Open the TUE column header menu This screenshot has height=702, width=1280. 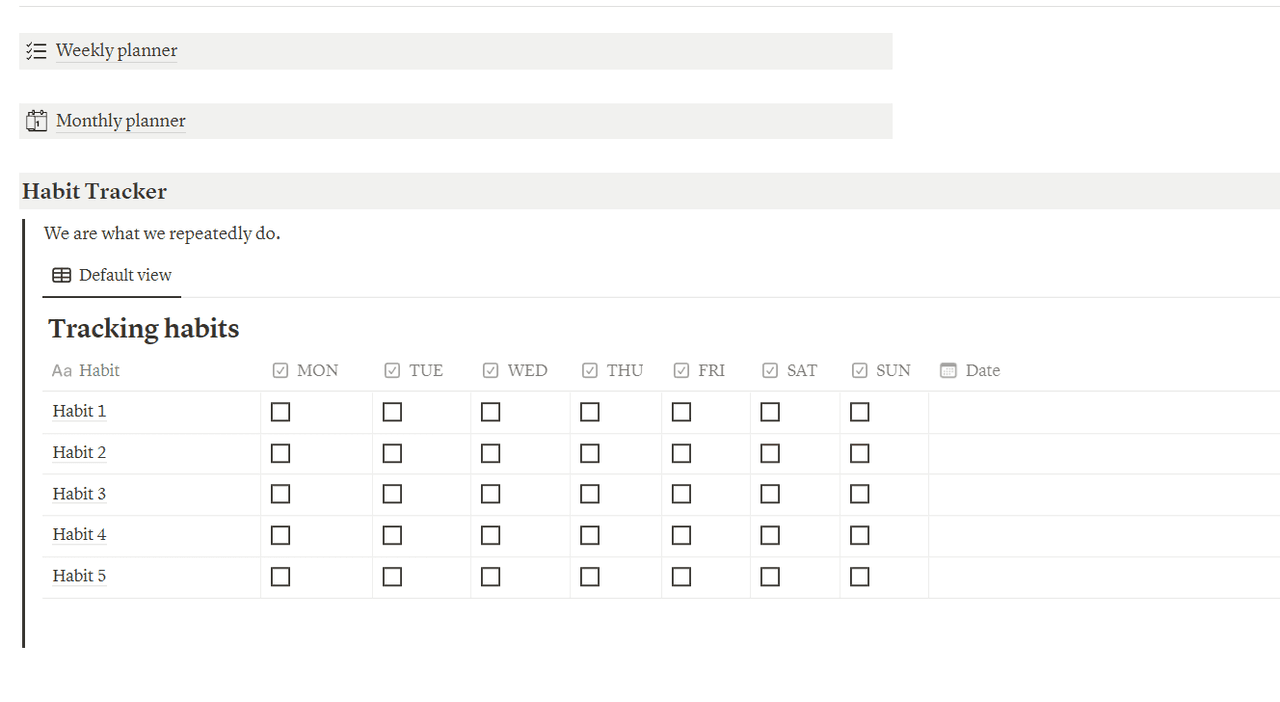tap(425, 371)
